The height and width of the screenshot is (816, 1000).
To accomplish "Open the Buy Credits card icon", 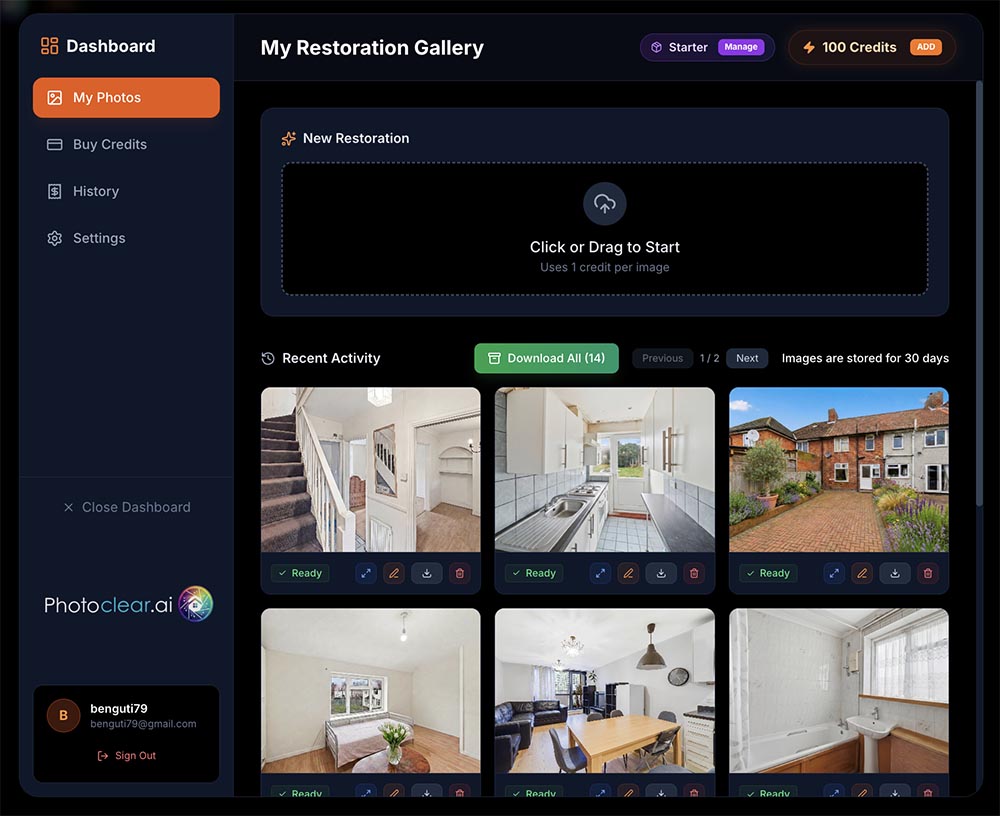I will (x=55, y=144).
